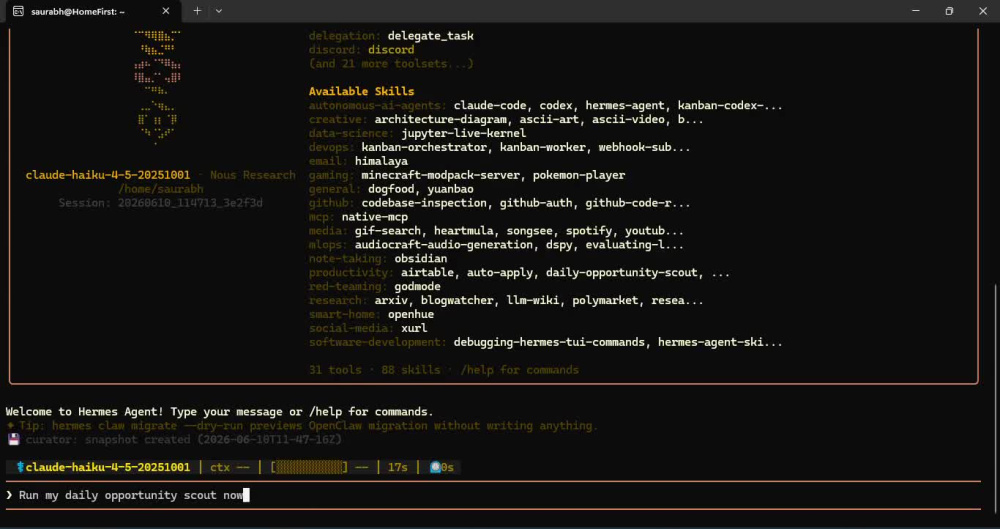Click the 'xurl' social-media skill
This screenshot has width=1000, height=529.
coord(414,329)
